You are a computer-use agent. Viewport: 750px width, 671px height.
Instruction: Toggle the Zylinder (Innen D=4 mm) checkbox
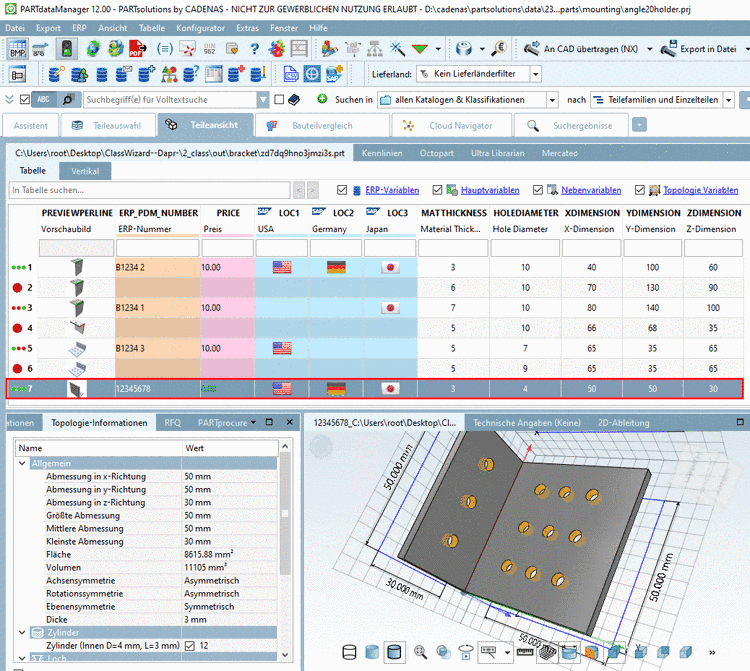190,646
